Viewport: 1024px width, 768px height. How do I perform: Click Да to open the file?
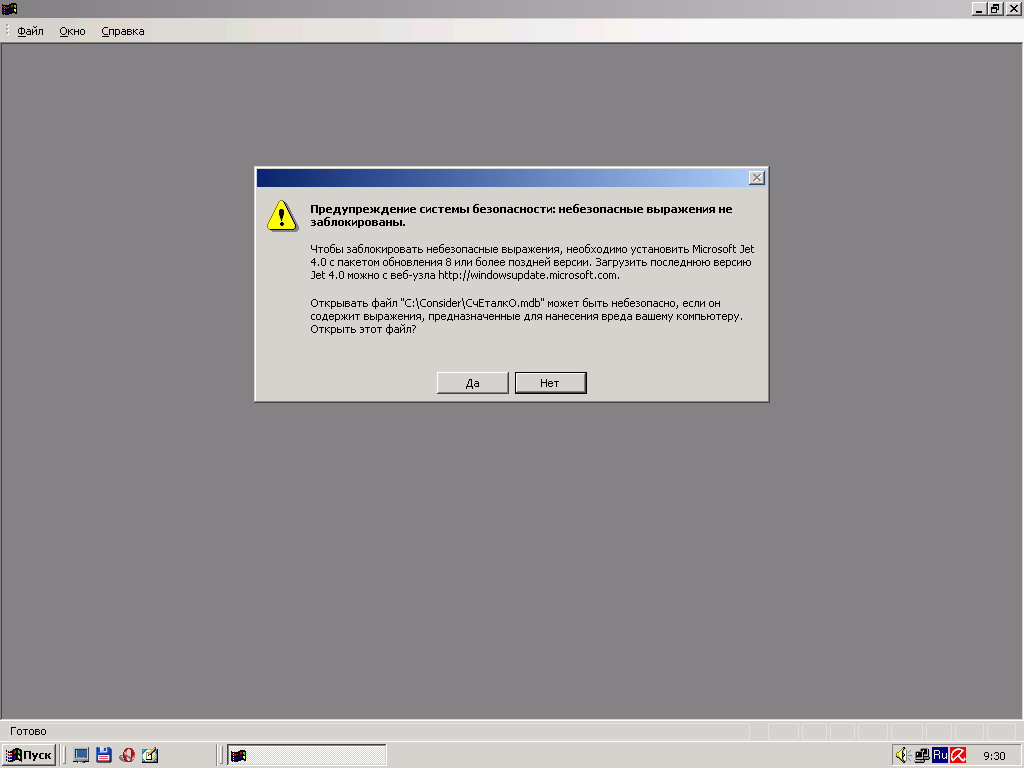coord(472,383)
